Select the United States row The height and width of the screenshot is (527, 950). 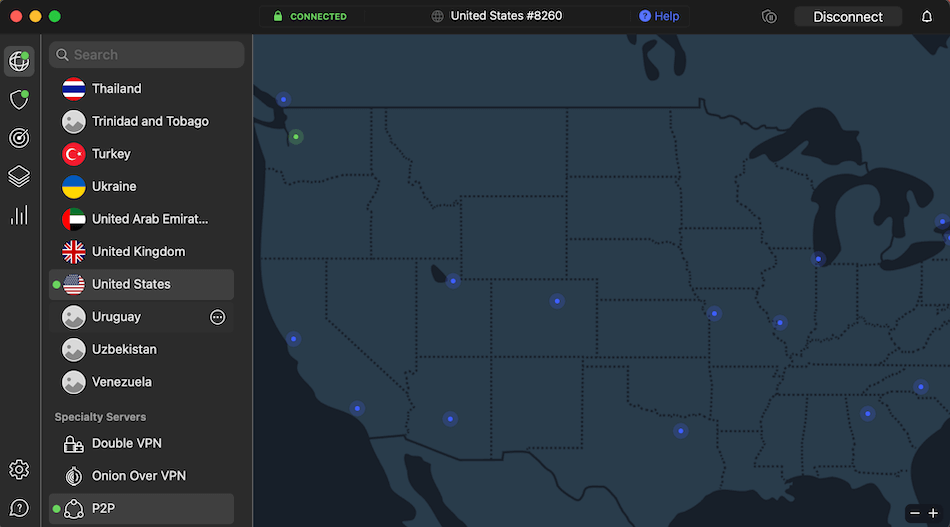click(x=141, y=285)
